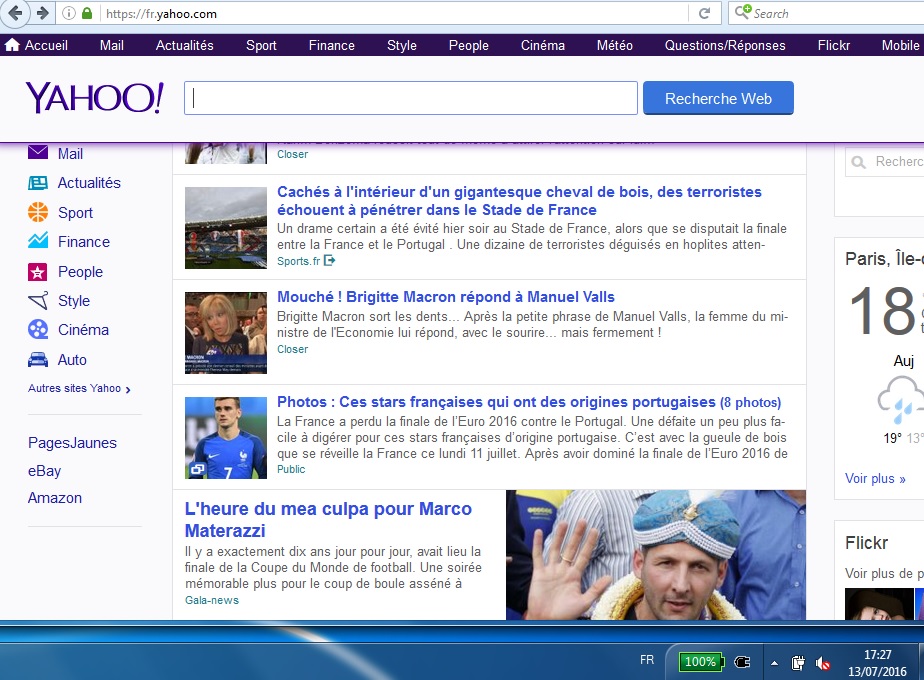Click the battery 100% indicator in taskbar
924x680 pixels.
coord(701,662)
